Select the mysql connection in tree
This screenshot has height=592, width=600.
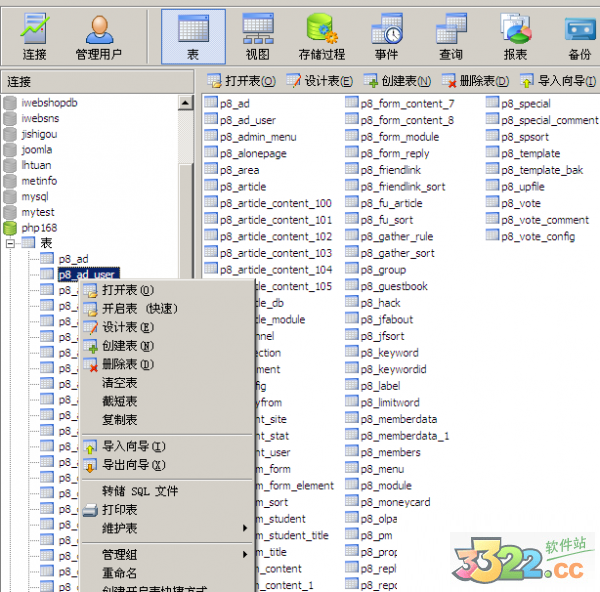pyautogui.click(x=34, y=197)
